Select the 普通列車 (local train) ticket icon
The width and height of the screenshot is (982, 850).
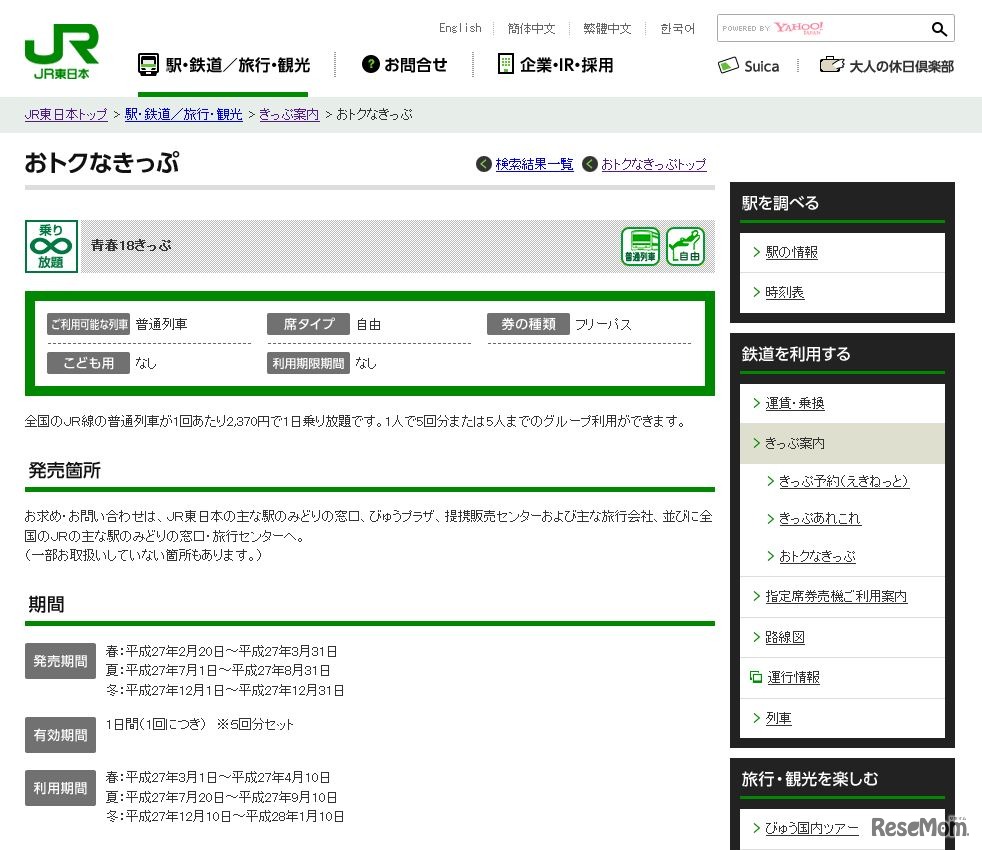640,245
